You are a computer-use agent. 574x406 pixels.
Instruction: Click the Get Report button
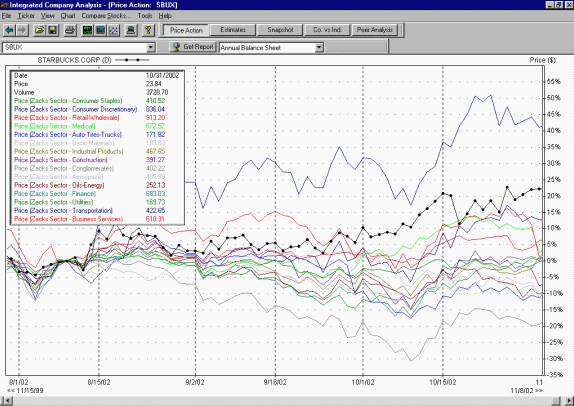click(x=193, y=47)
